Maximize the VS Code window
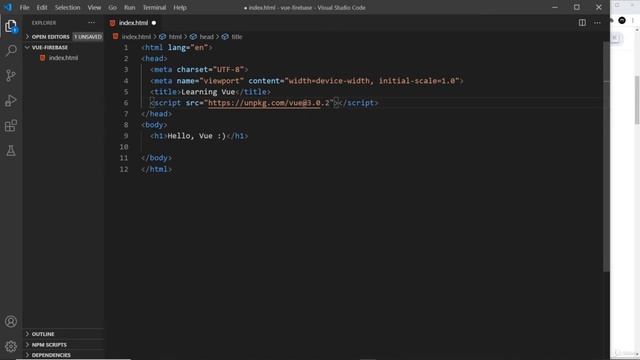Image resolution: width=640 pixels, height=360 pixels. [577, 7]
